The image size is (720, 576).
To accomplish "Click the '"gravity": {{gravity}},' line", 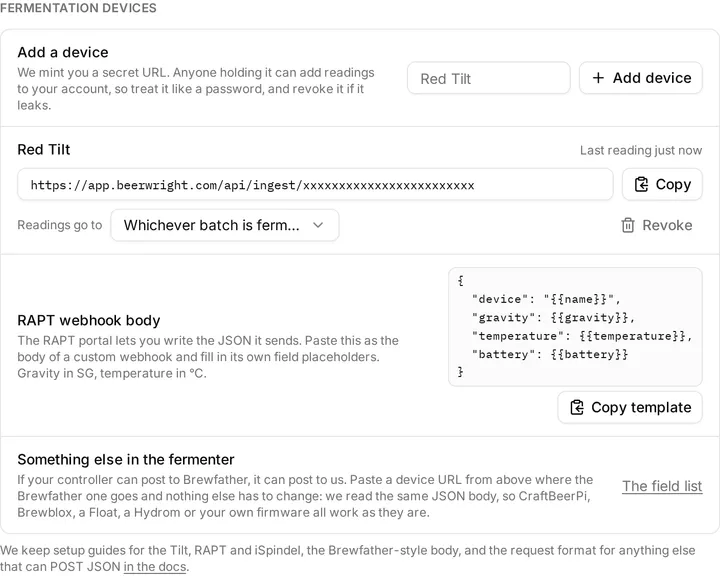I will click(x=553, y=317).
